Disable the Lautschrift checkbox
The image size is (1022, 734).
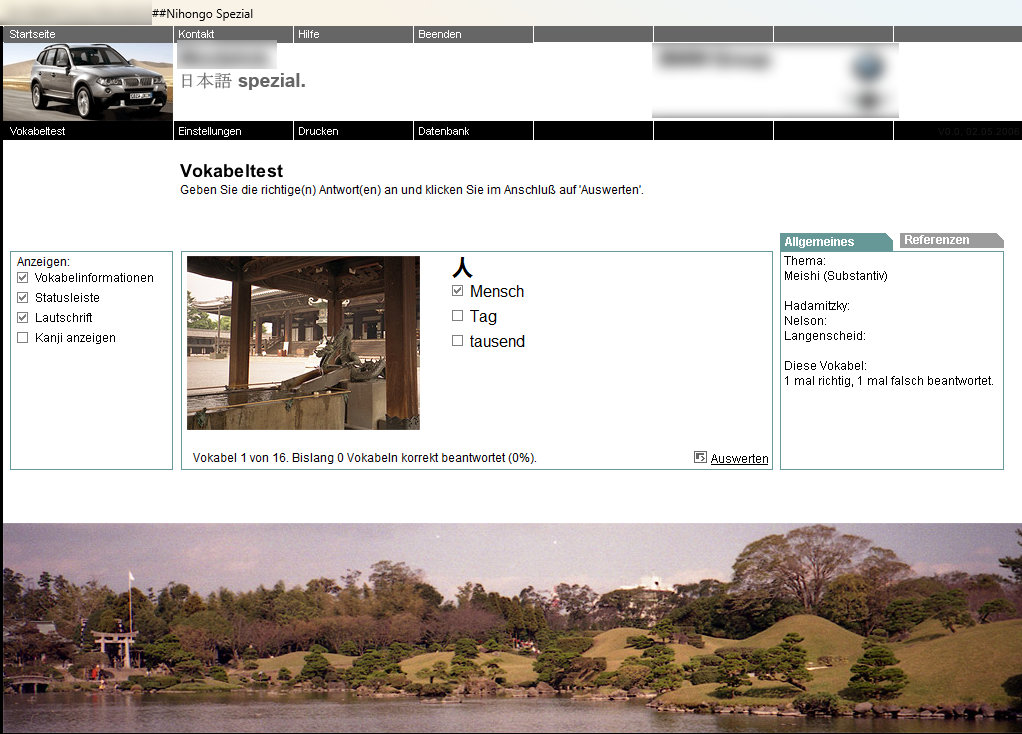tap(23, 318)
